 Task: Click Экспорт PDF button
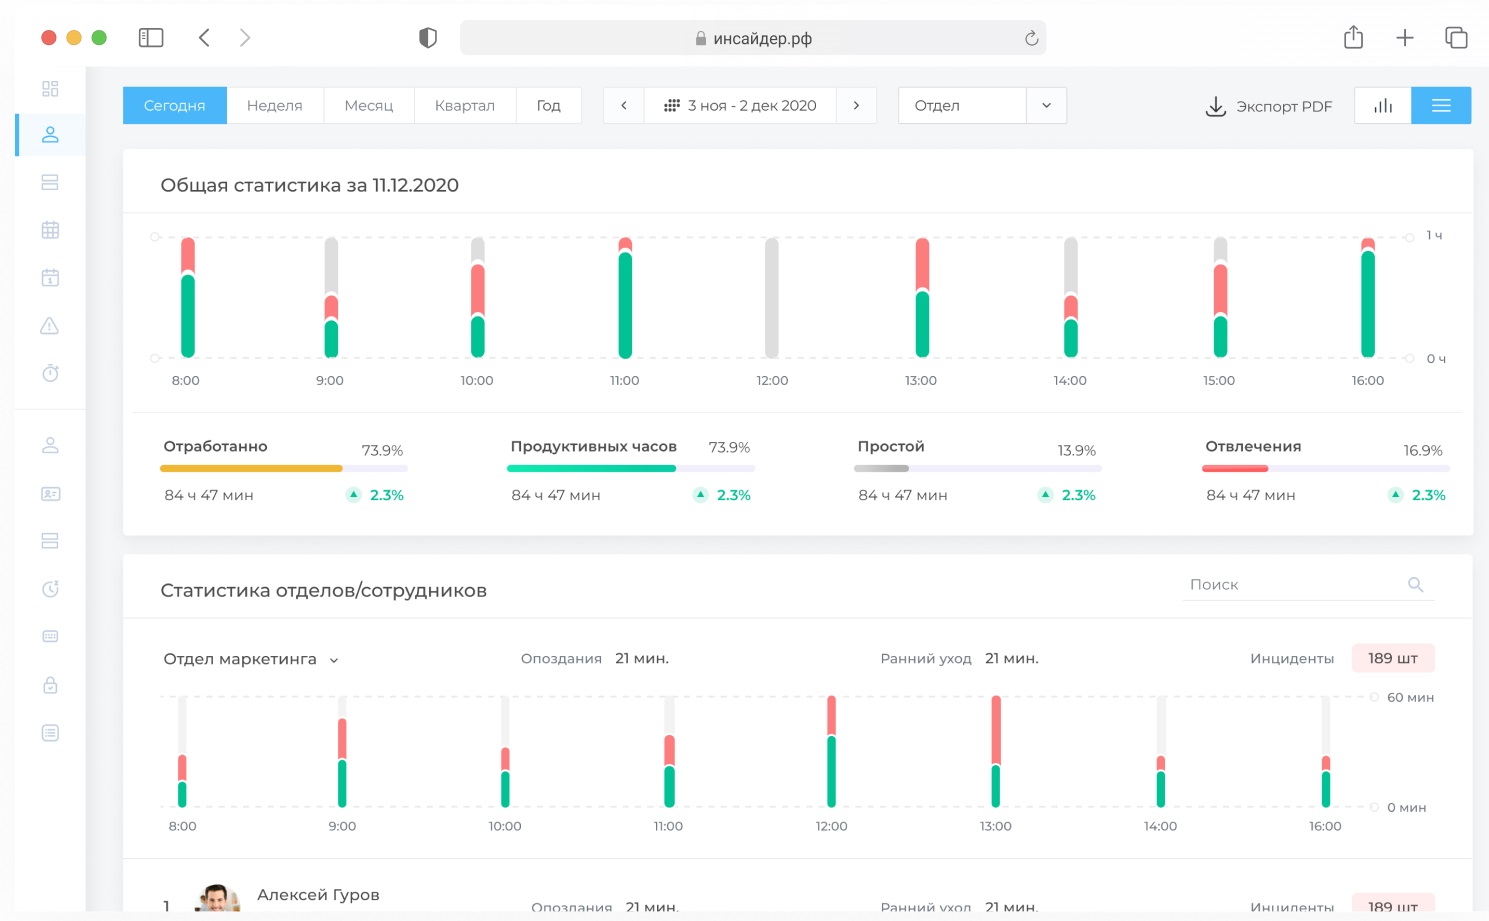[1269, 106]
